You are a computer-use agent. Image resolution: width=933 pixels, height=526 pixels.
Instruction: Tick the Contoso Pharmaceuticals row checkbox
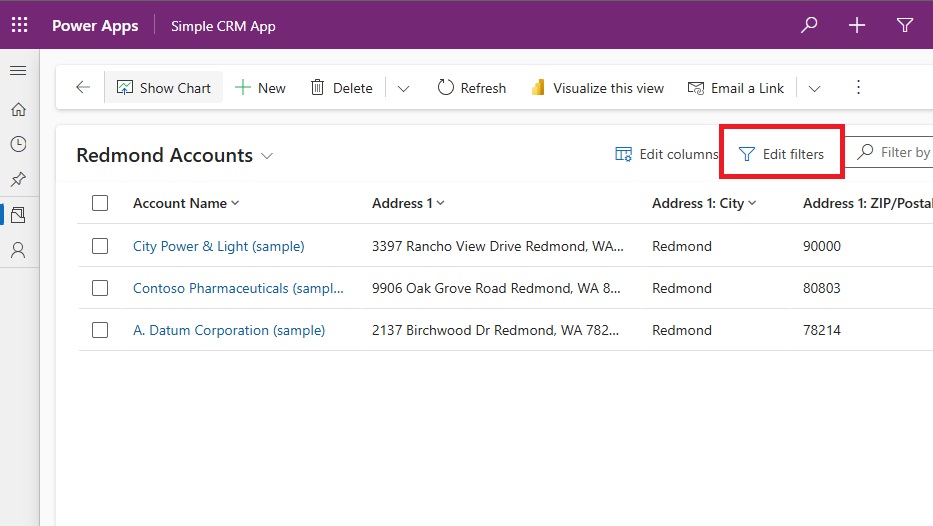100,288
